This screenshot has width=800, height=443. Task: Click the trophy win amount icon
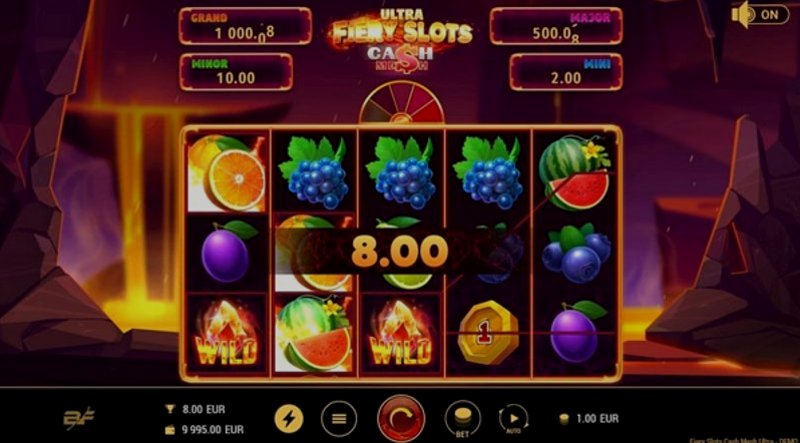click(x=170, y=409)
